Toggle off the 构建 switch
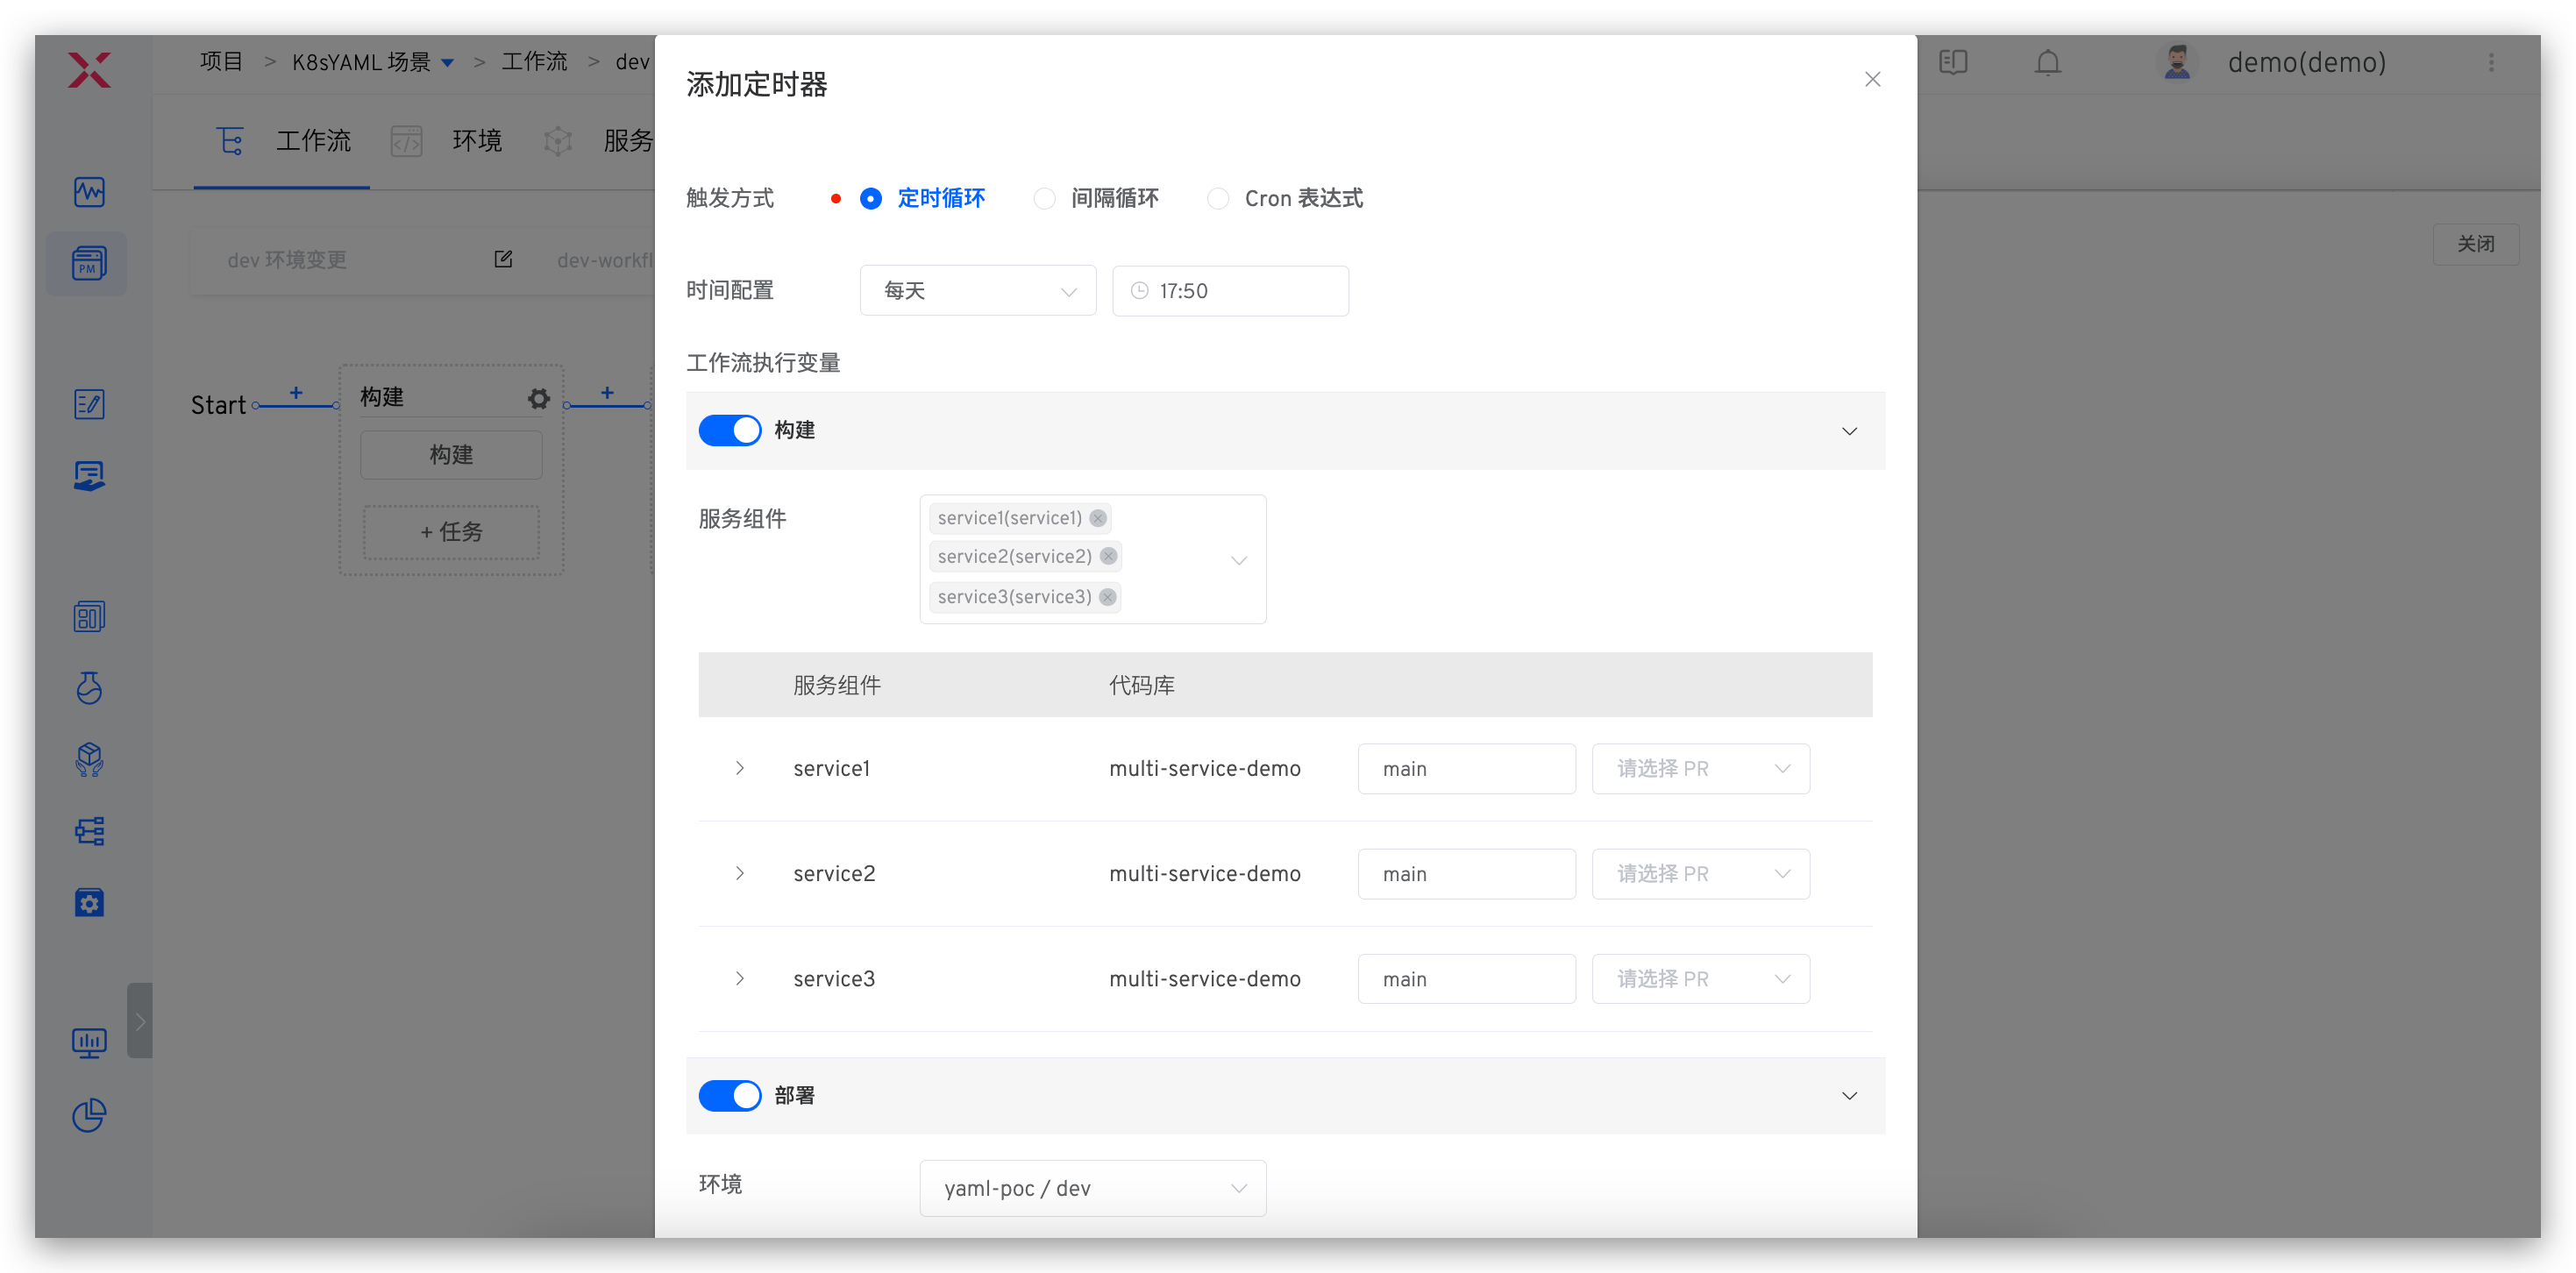The height and width of the screenshot is (1273, 2576). 729,430
